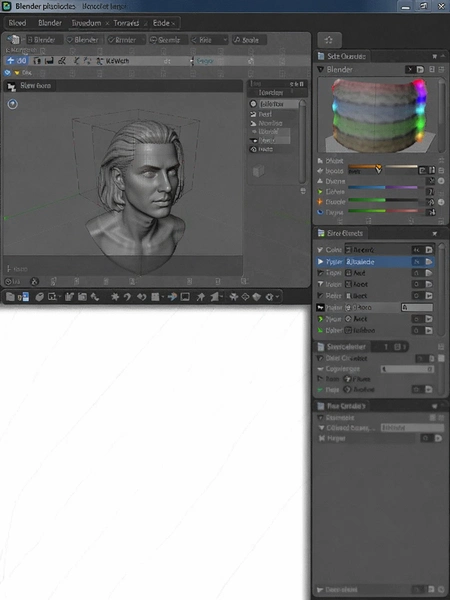Click the Seemle speech bubble button
Viewport: 450px width, 600px height.
[168, 40]
